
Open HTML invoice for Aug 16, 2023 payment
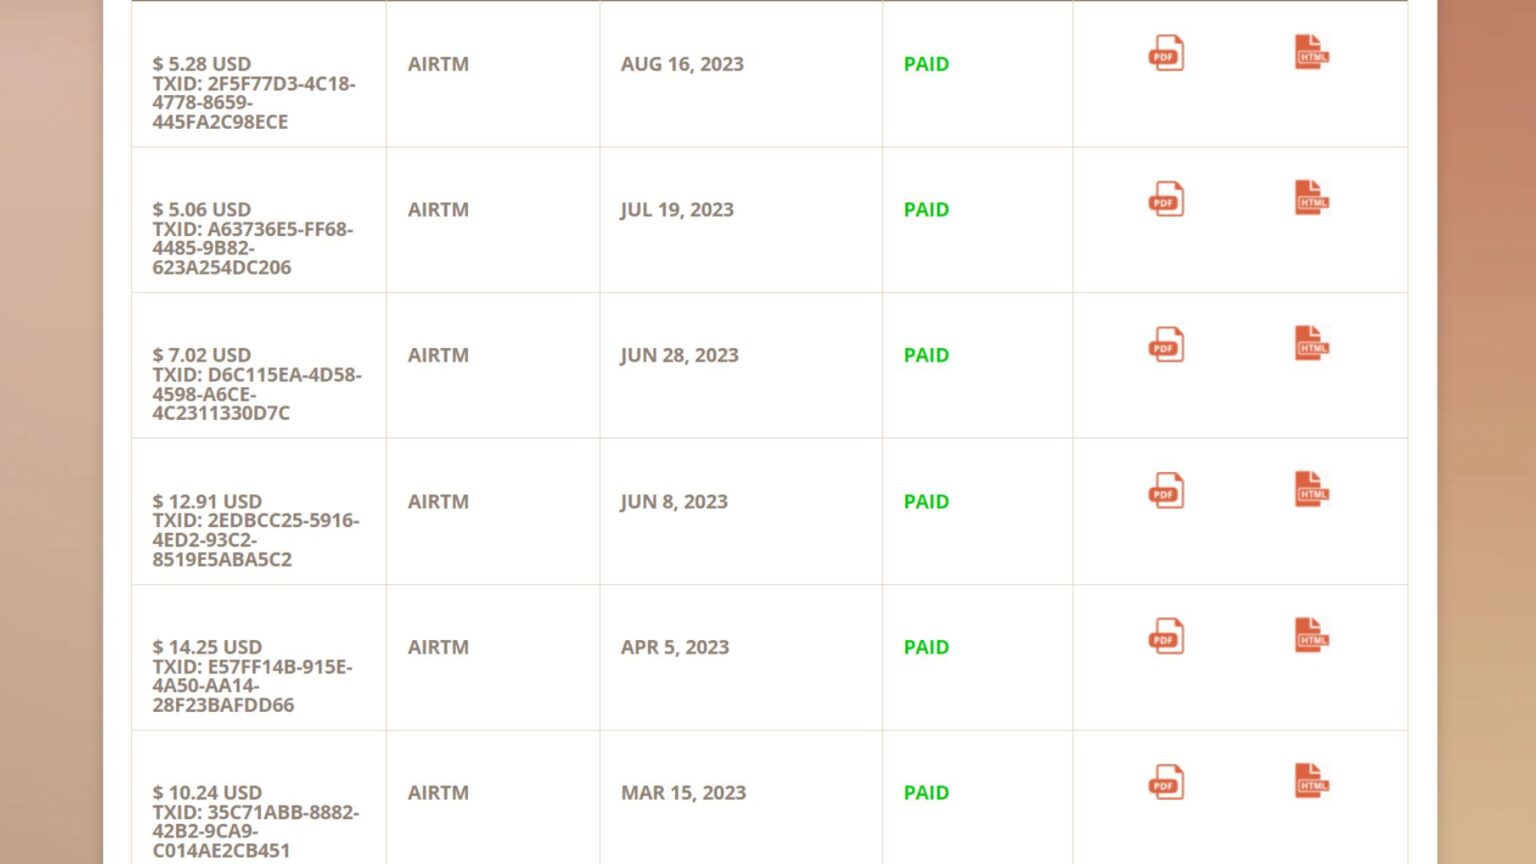pyautogui.click(x=1311, y=52)
